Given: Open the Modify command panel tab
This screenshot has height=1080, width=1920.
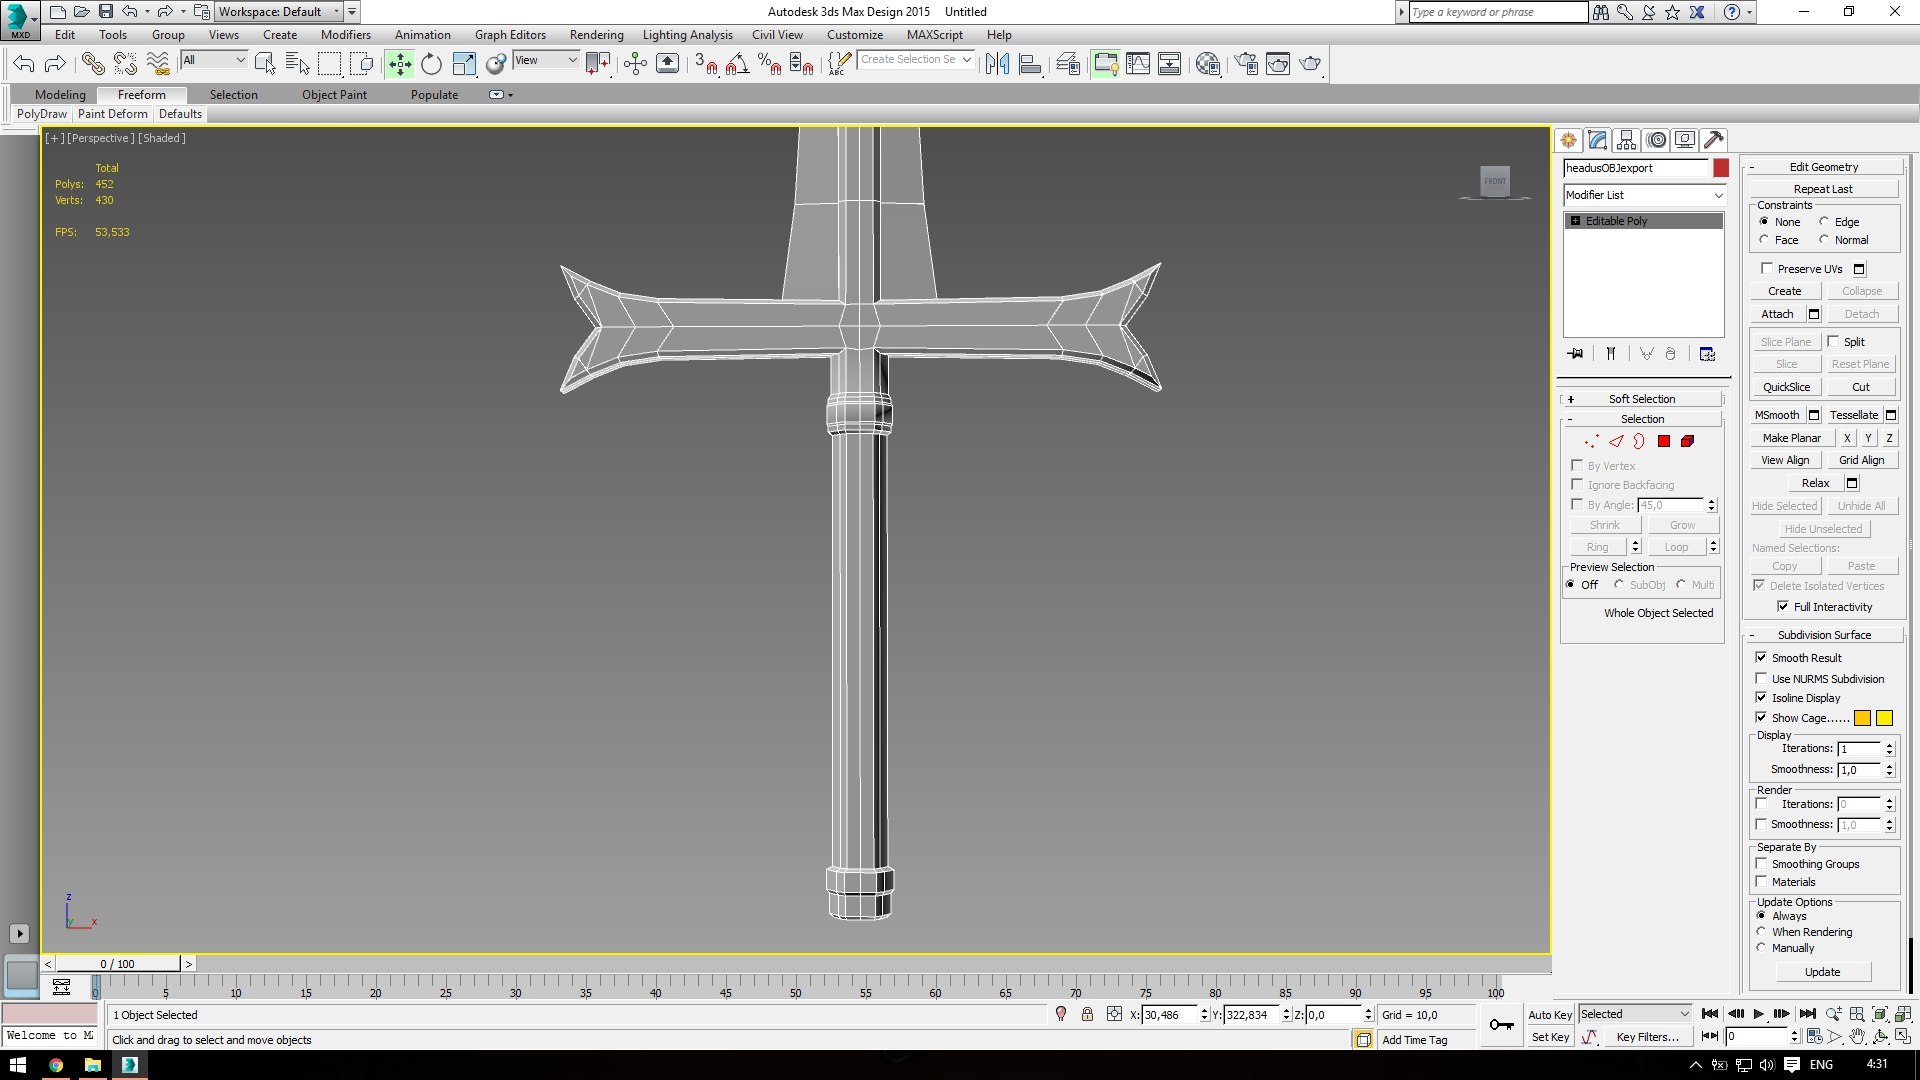Looking at the screenshot, I should (x=1597, y=140).
